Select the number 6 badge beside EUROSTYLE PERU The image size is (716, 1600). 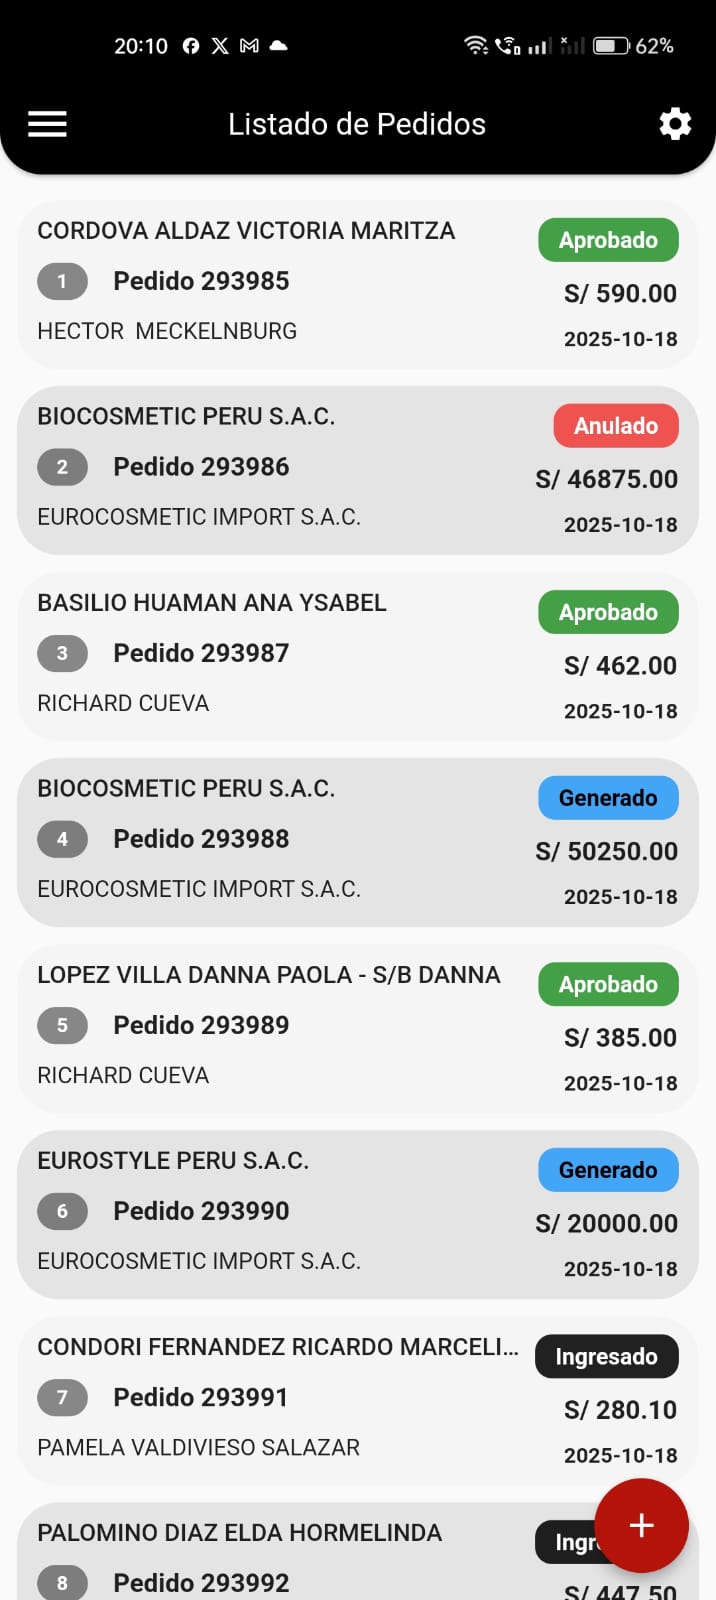62,1211
